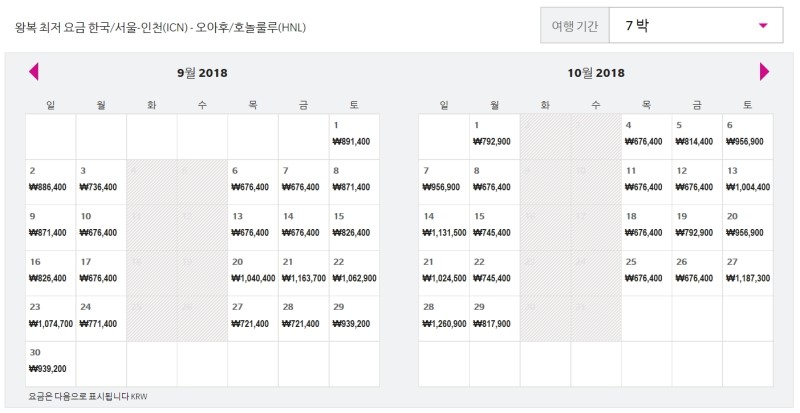Advance to next month with right pink arrow
This screenshot has height=413, width=800.
click(x=764, y=71)
